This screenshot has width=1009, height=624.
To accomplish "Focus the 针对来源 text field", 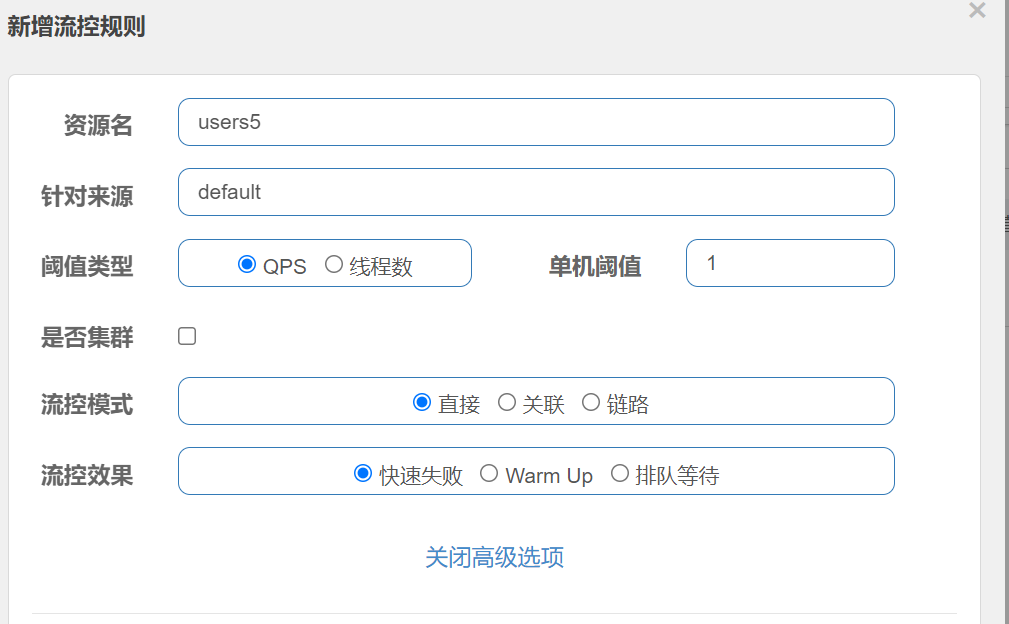I will 535,192.
